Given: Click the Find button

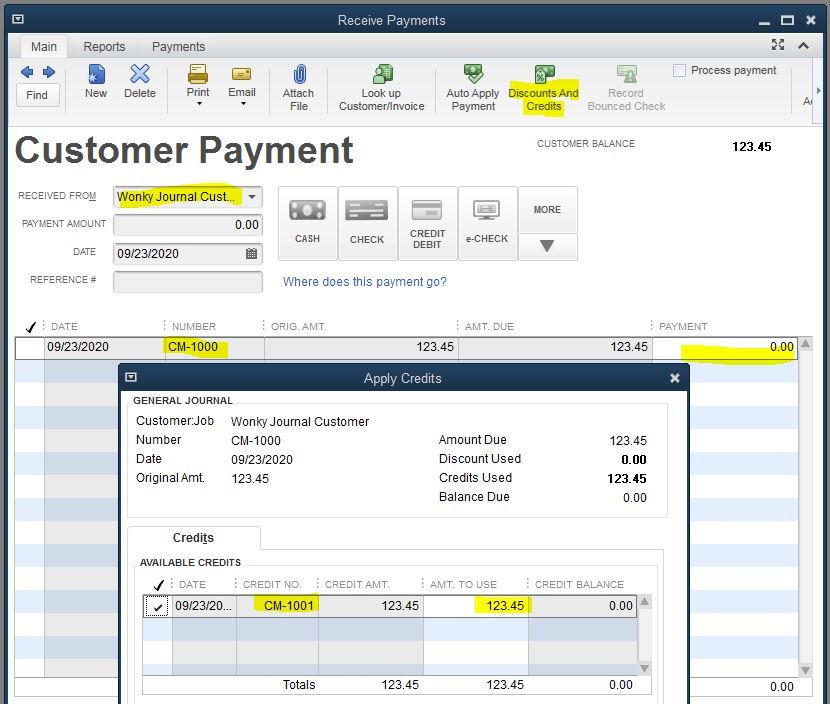Looking at the screenshot, I should click(x=37, y=95).
